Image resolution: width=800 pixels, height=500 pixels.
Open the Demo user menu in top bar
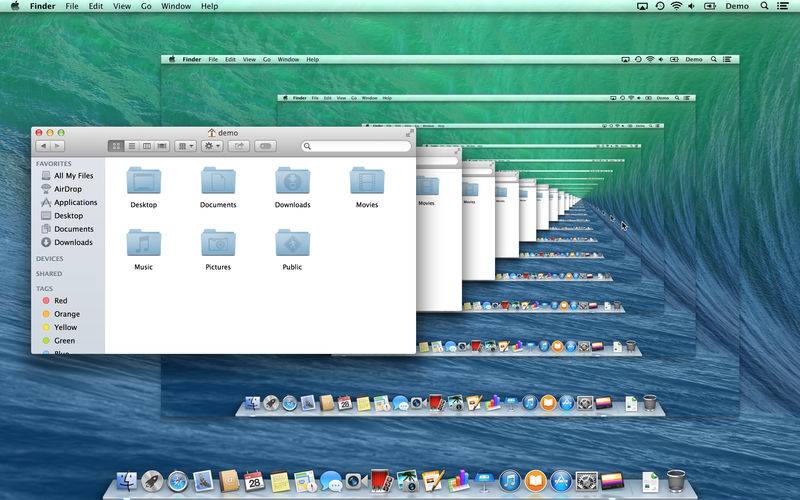click(737, 6)
